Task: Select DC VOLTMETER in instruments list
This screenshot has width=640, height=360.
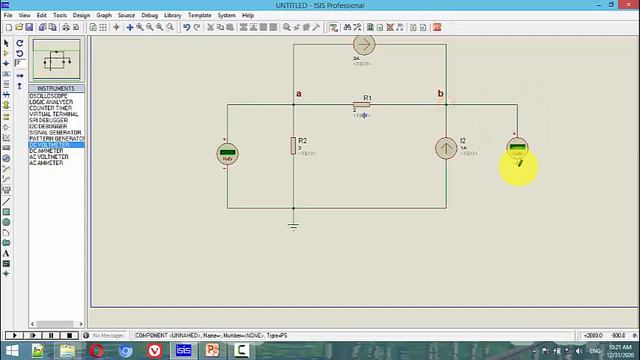Action: [x=56, y=145]
